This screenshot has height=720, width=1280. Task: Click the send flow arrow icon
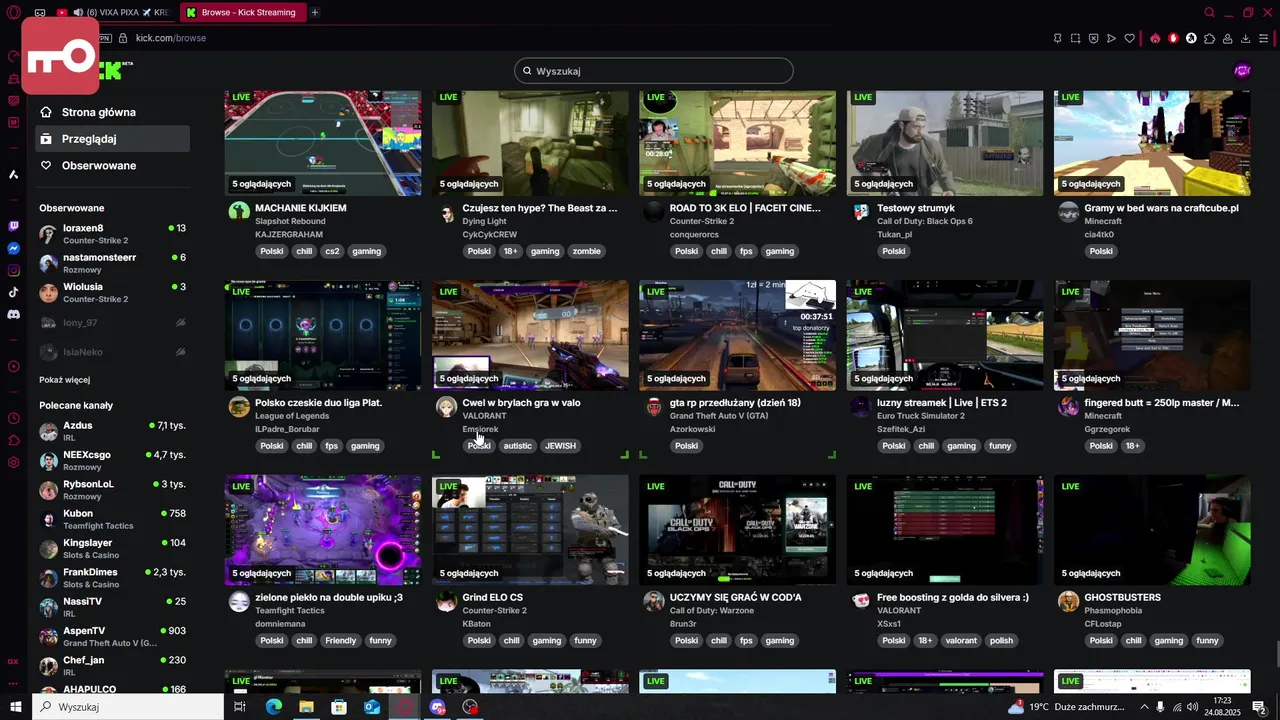pyautogui.click(x=1111, y=38)
